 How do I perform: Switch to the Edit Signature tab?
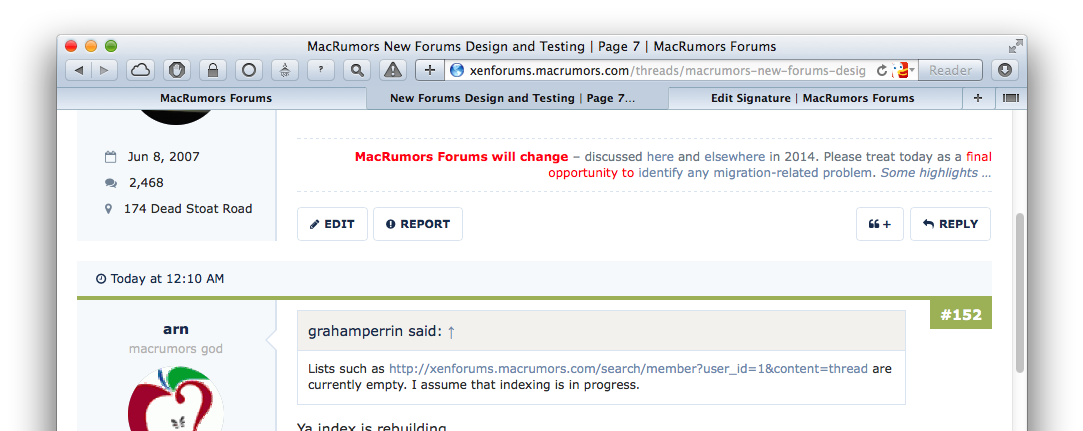pos(813,98)
